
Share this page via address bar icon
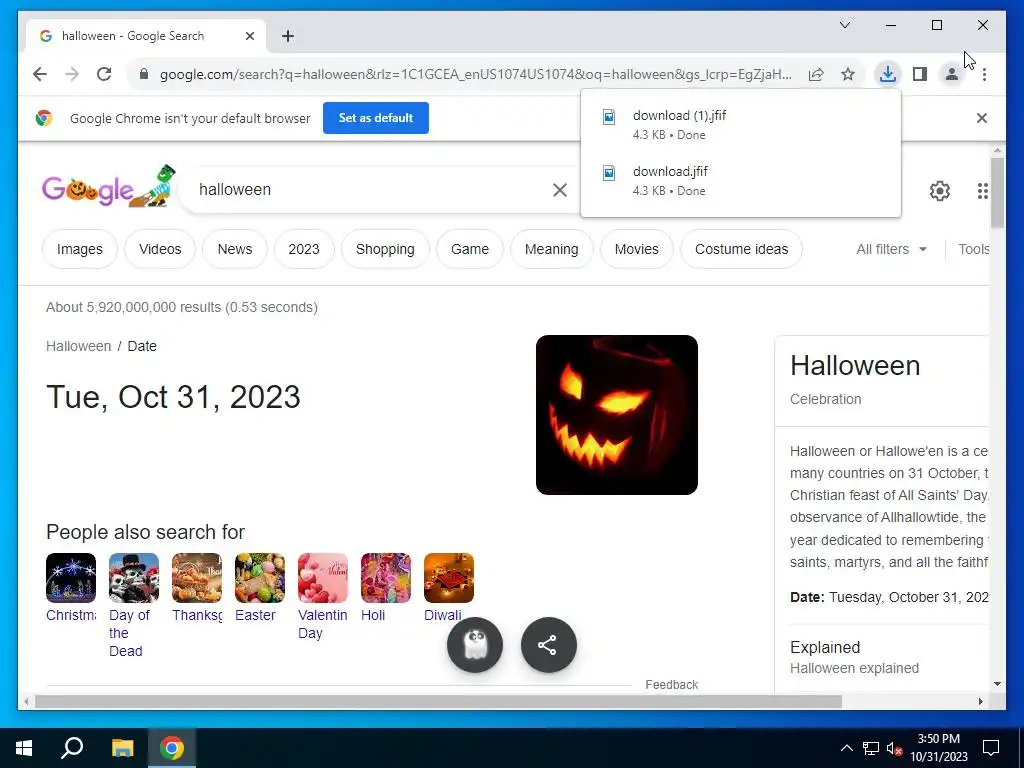[x=816, y=74]
